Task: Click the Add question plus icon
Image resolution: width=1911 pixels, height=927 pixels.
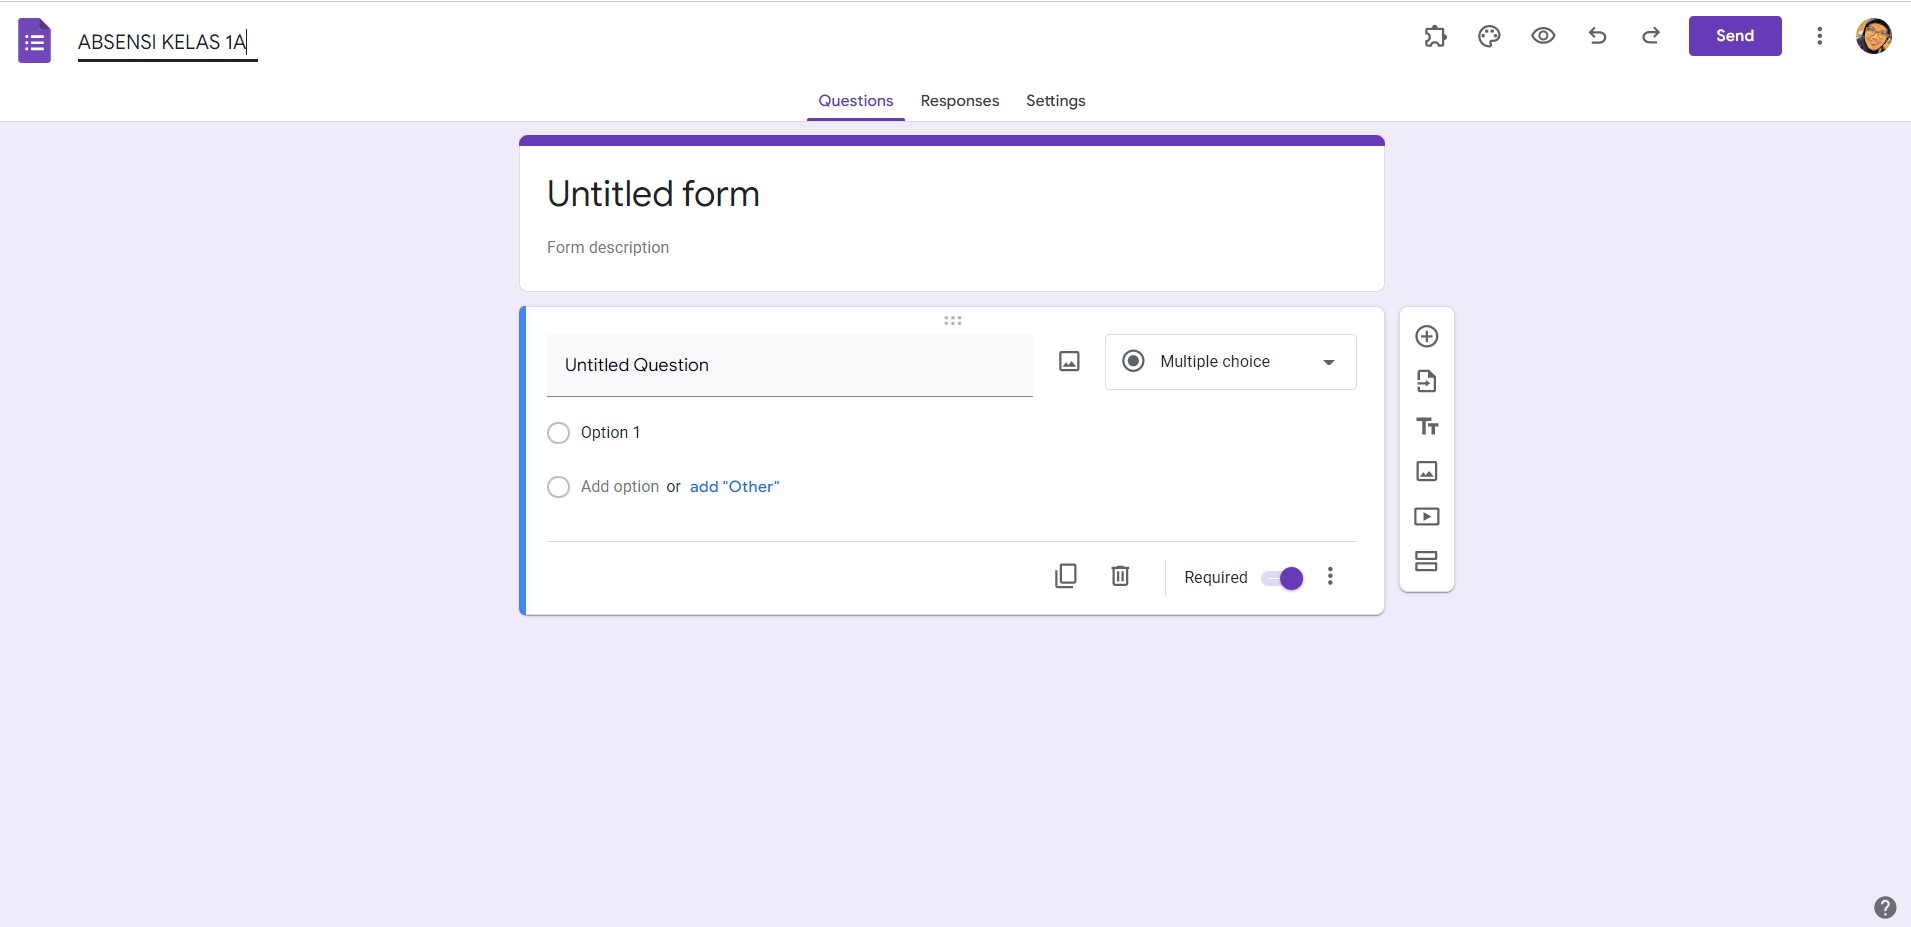Action: click(1426, 336)
